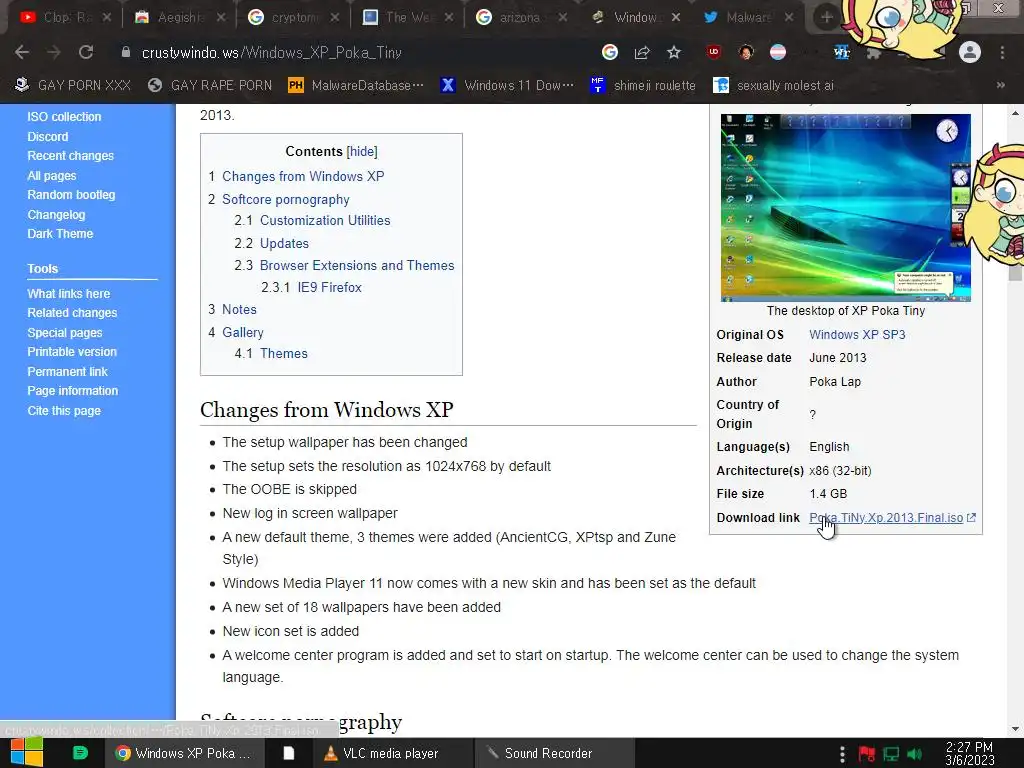Open the network tray icon

click(x=891, y=755)
